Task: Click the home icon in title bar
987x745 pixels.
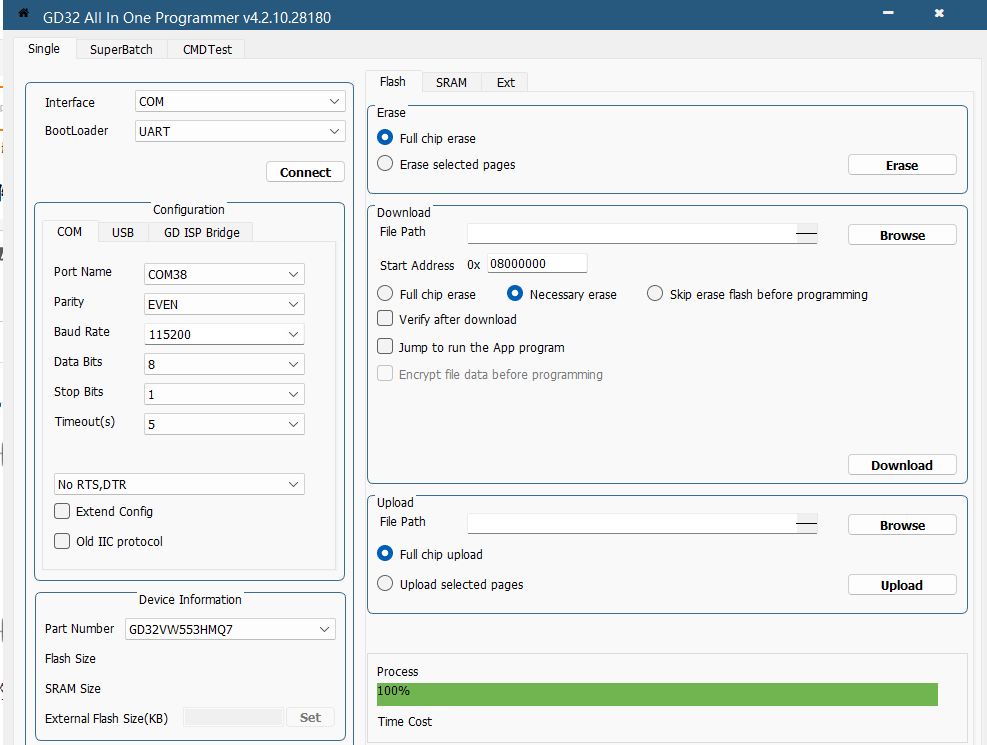Action: 23,13
